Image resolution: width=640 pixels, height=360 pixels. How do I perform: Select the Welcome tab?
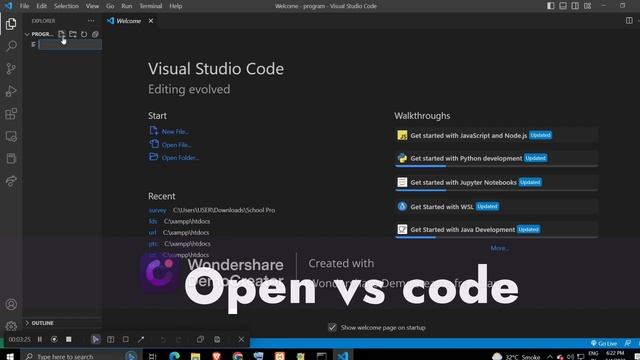click(x=129, y=21)
